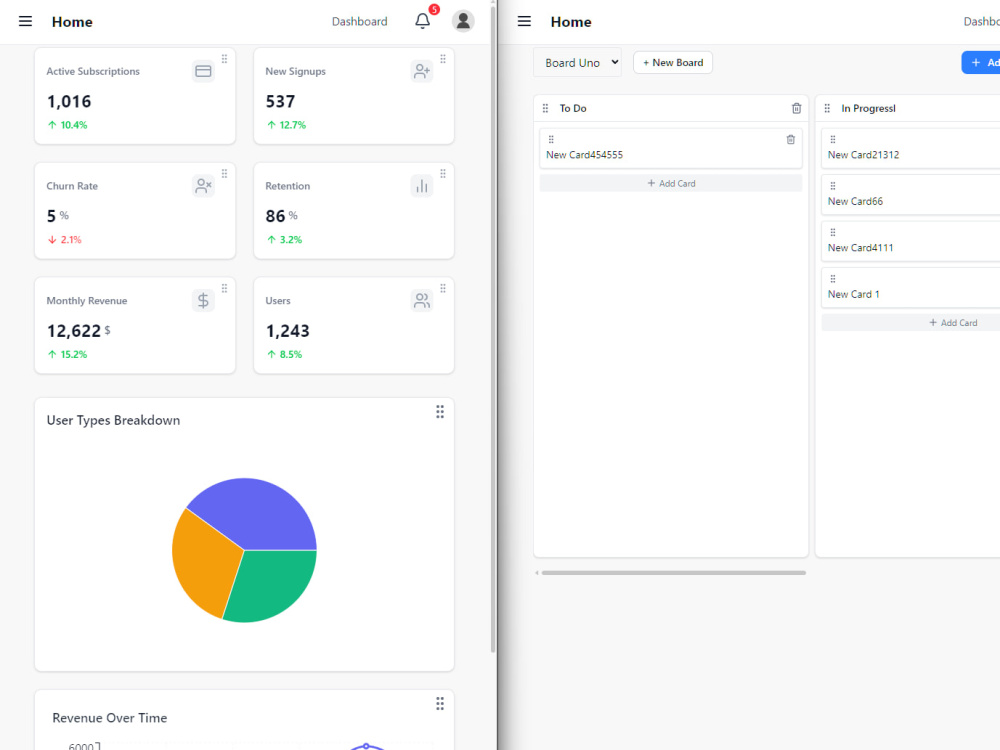Grab drag handle of New Card21312
The image size is (1000, 750).
pos(833,140)
